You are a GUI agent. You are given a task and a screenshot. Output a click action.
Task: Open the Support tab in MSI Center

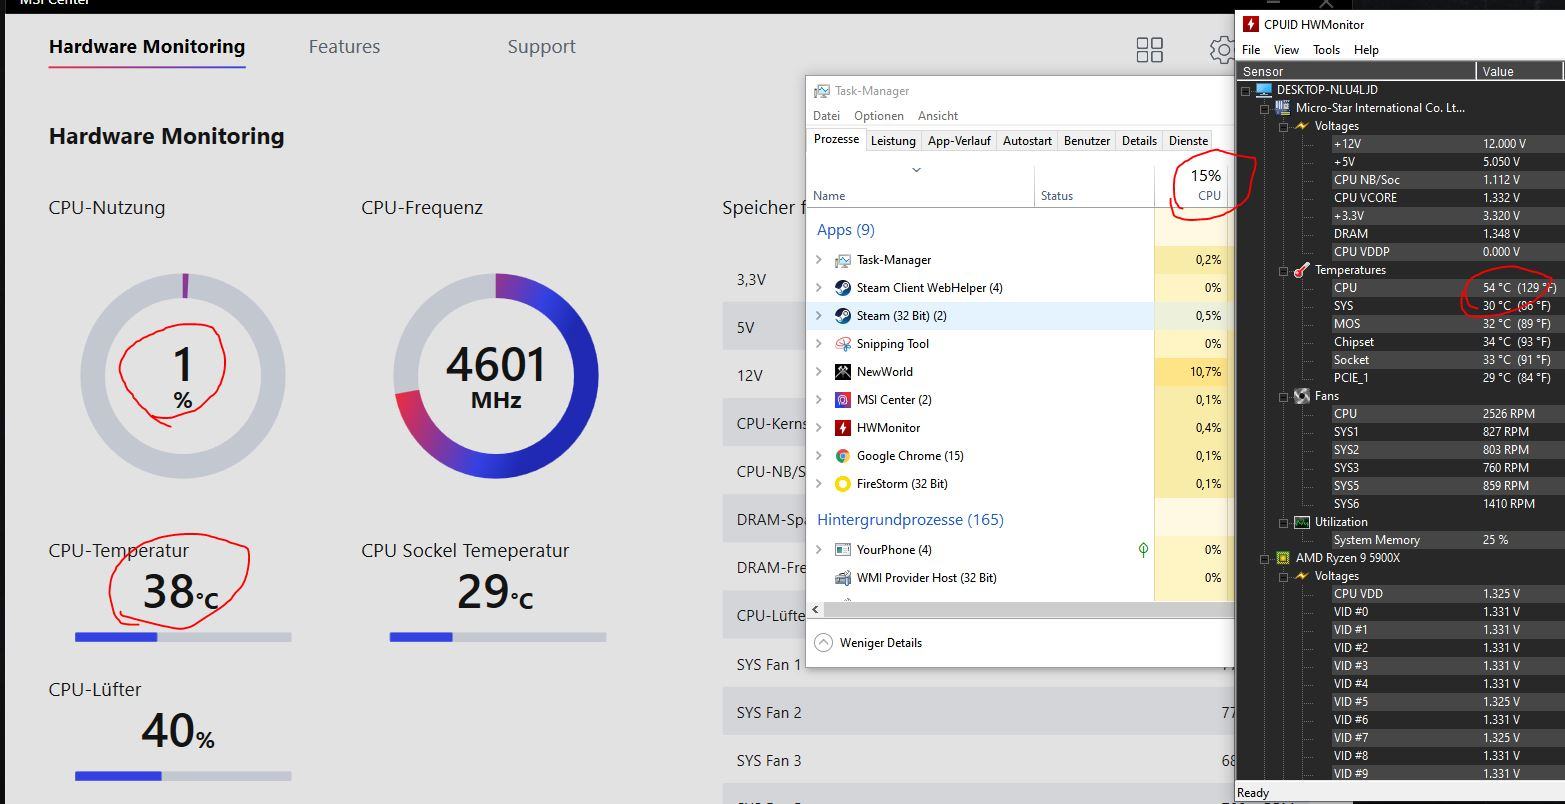tap(541, 47)
